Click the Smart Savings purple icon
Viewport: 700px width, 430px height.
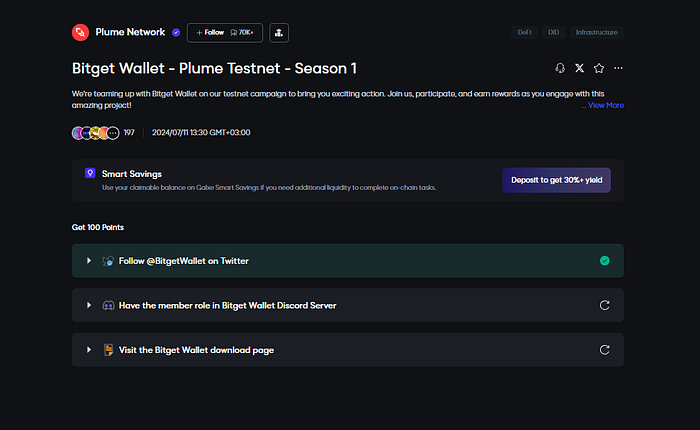(91, 173)
